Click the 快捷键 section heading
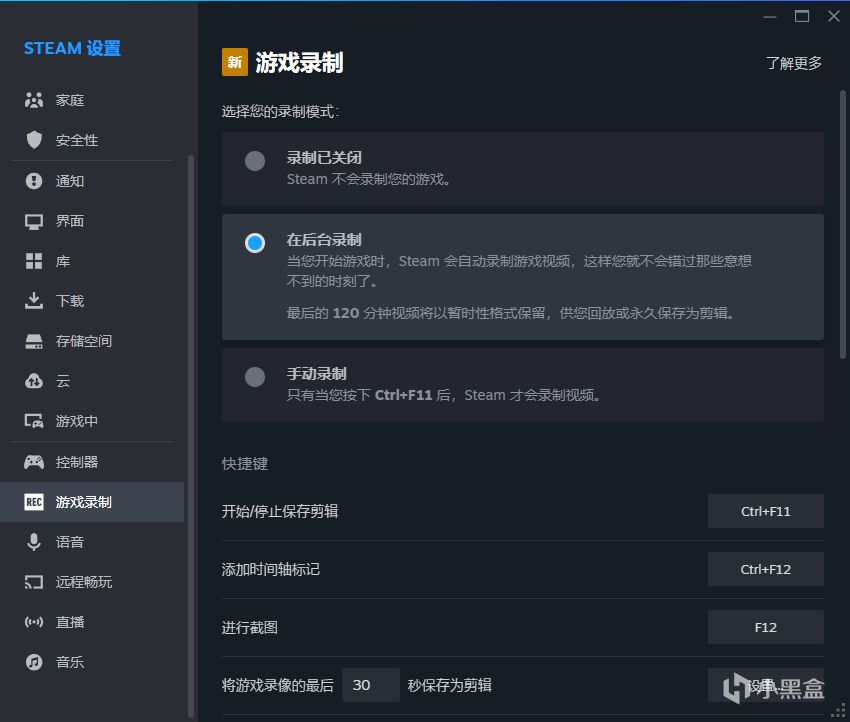Viewport: 850px width, 722px height. tap(244, 463)
